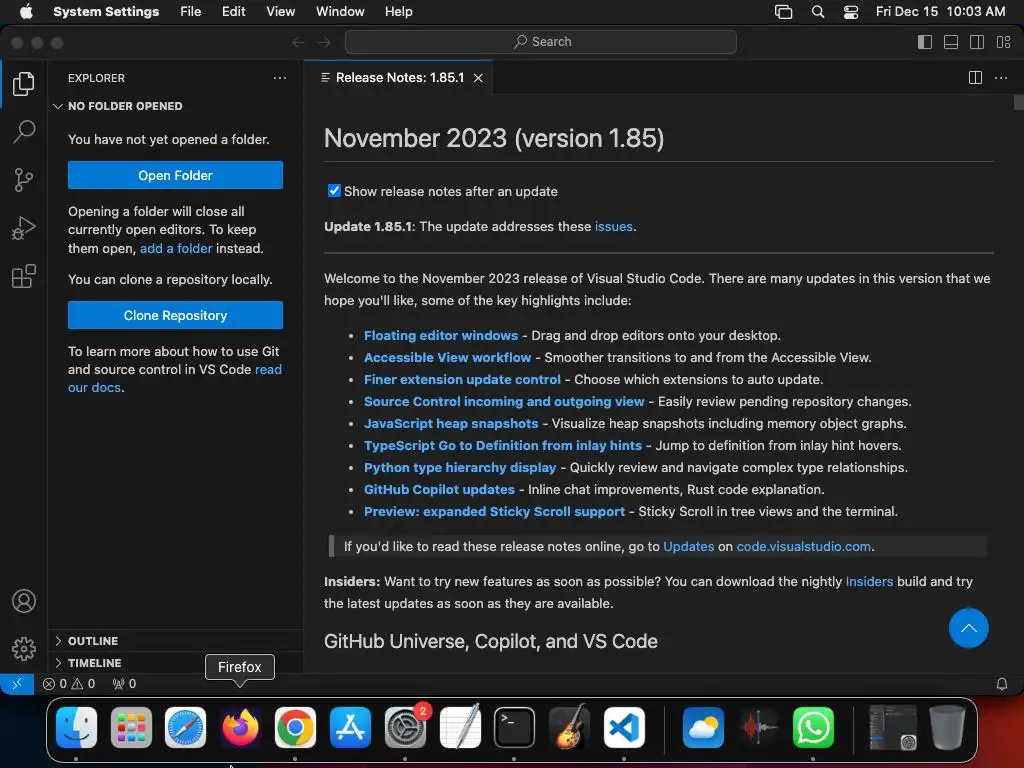
Task: Open WhatsApp from the Dock
Action: pyautogui.click(x=812, y=727)
